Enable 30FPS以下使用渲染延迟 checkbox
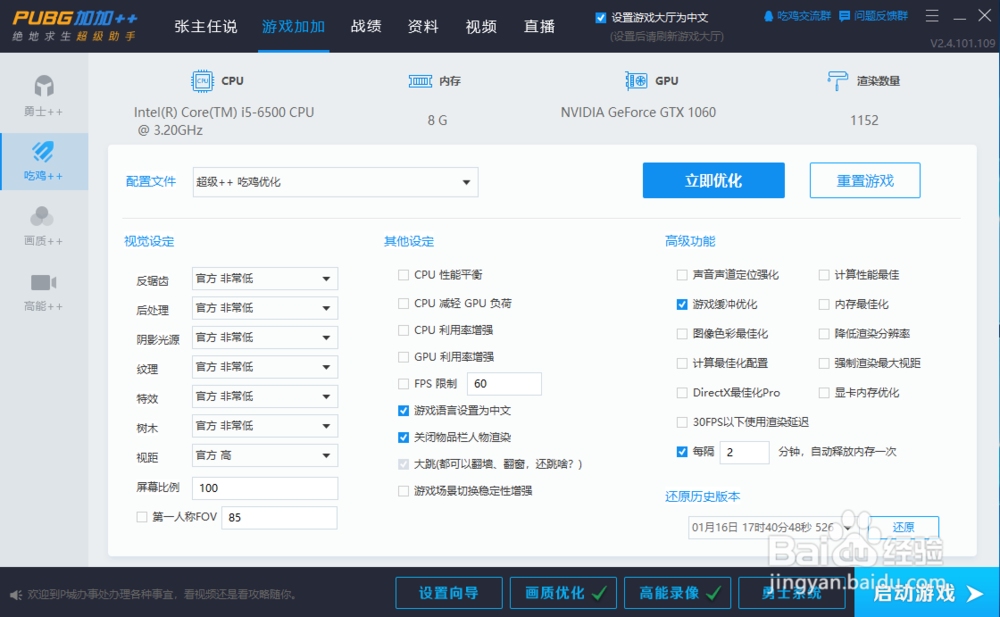Image resolution: width=1000 pixels, height=617 pixels. (x=682, y=422)
